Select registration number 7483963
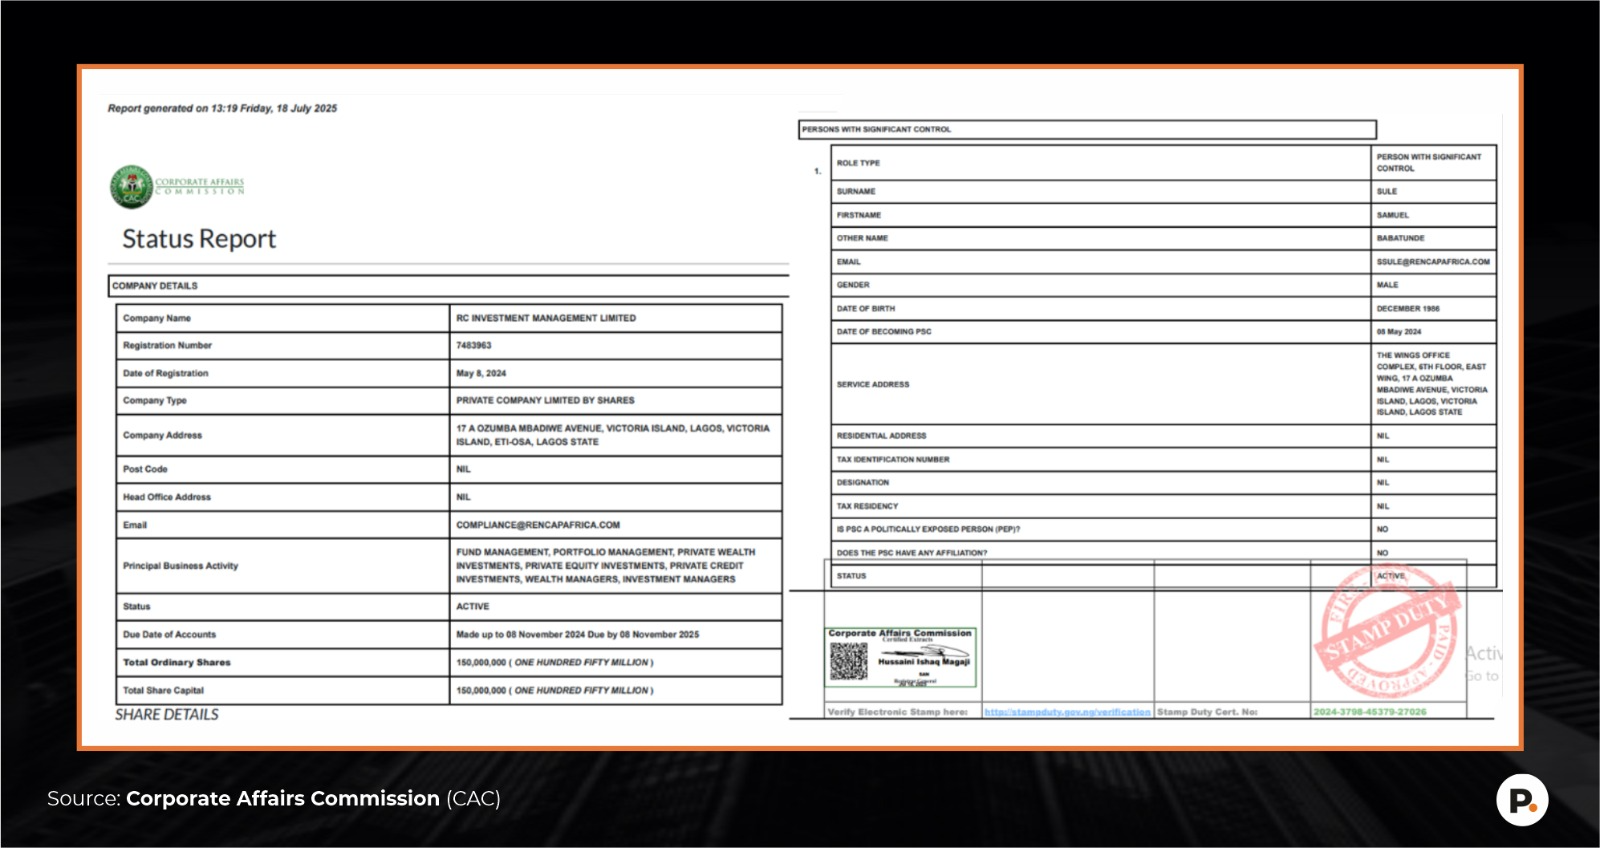The image size is (1600, 848). tap(474, 345)
